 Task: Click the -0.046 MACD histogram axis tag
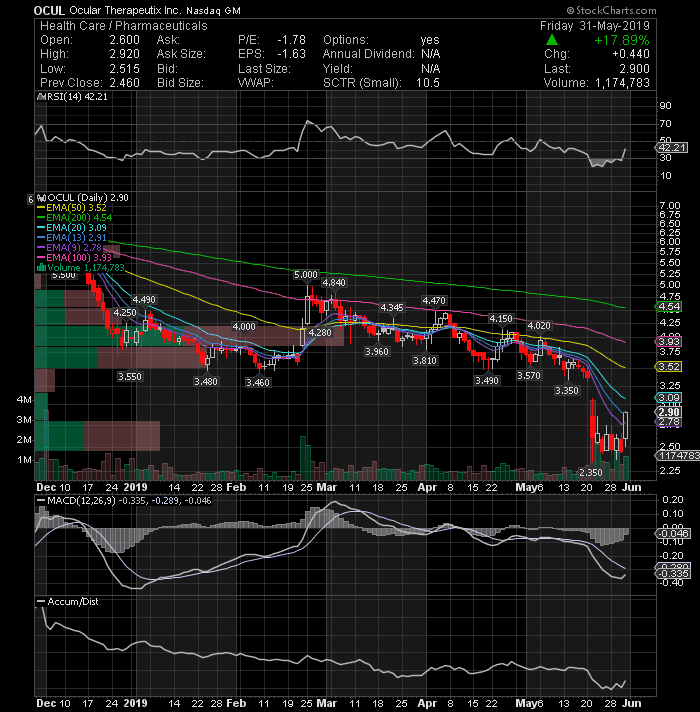click(x=673, y=534)
